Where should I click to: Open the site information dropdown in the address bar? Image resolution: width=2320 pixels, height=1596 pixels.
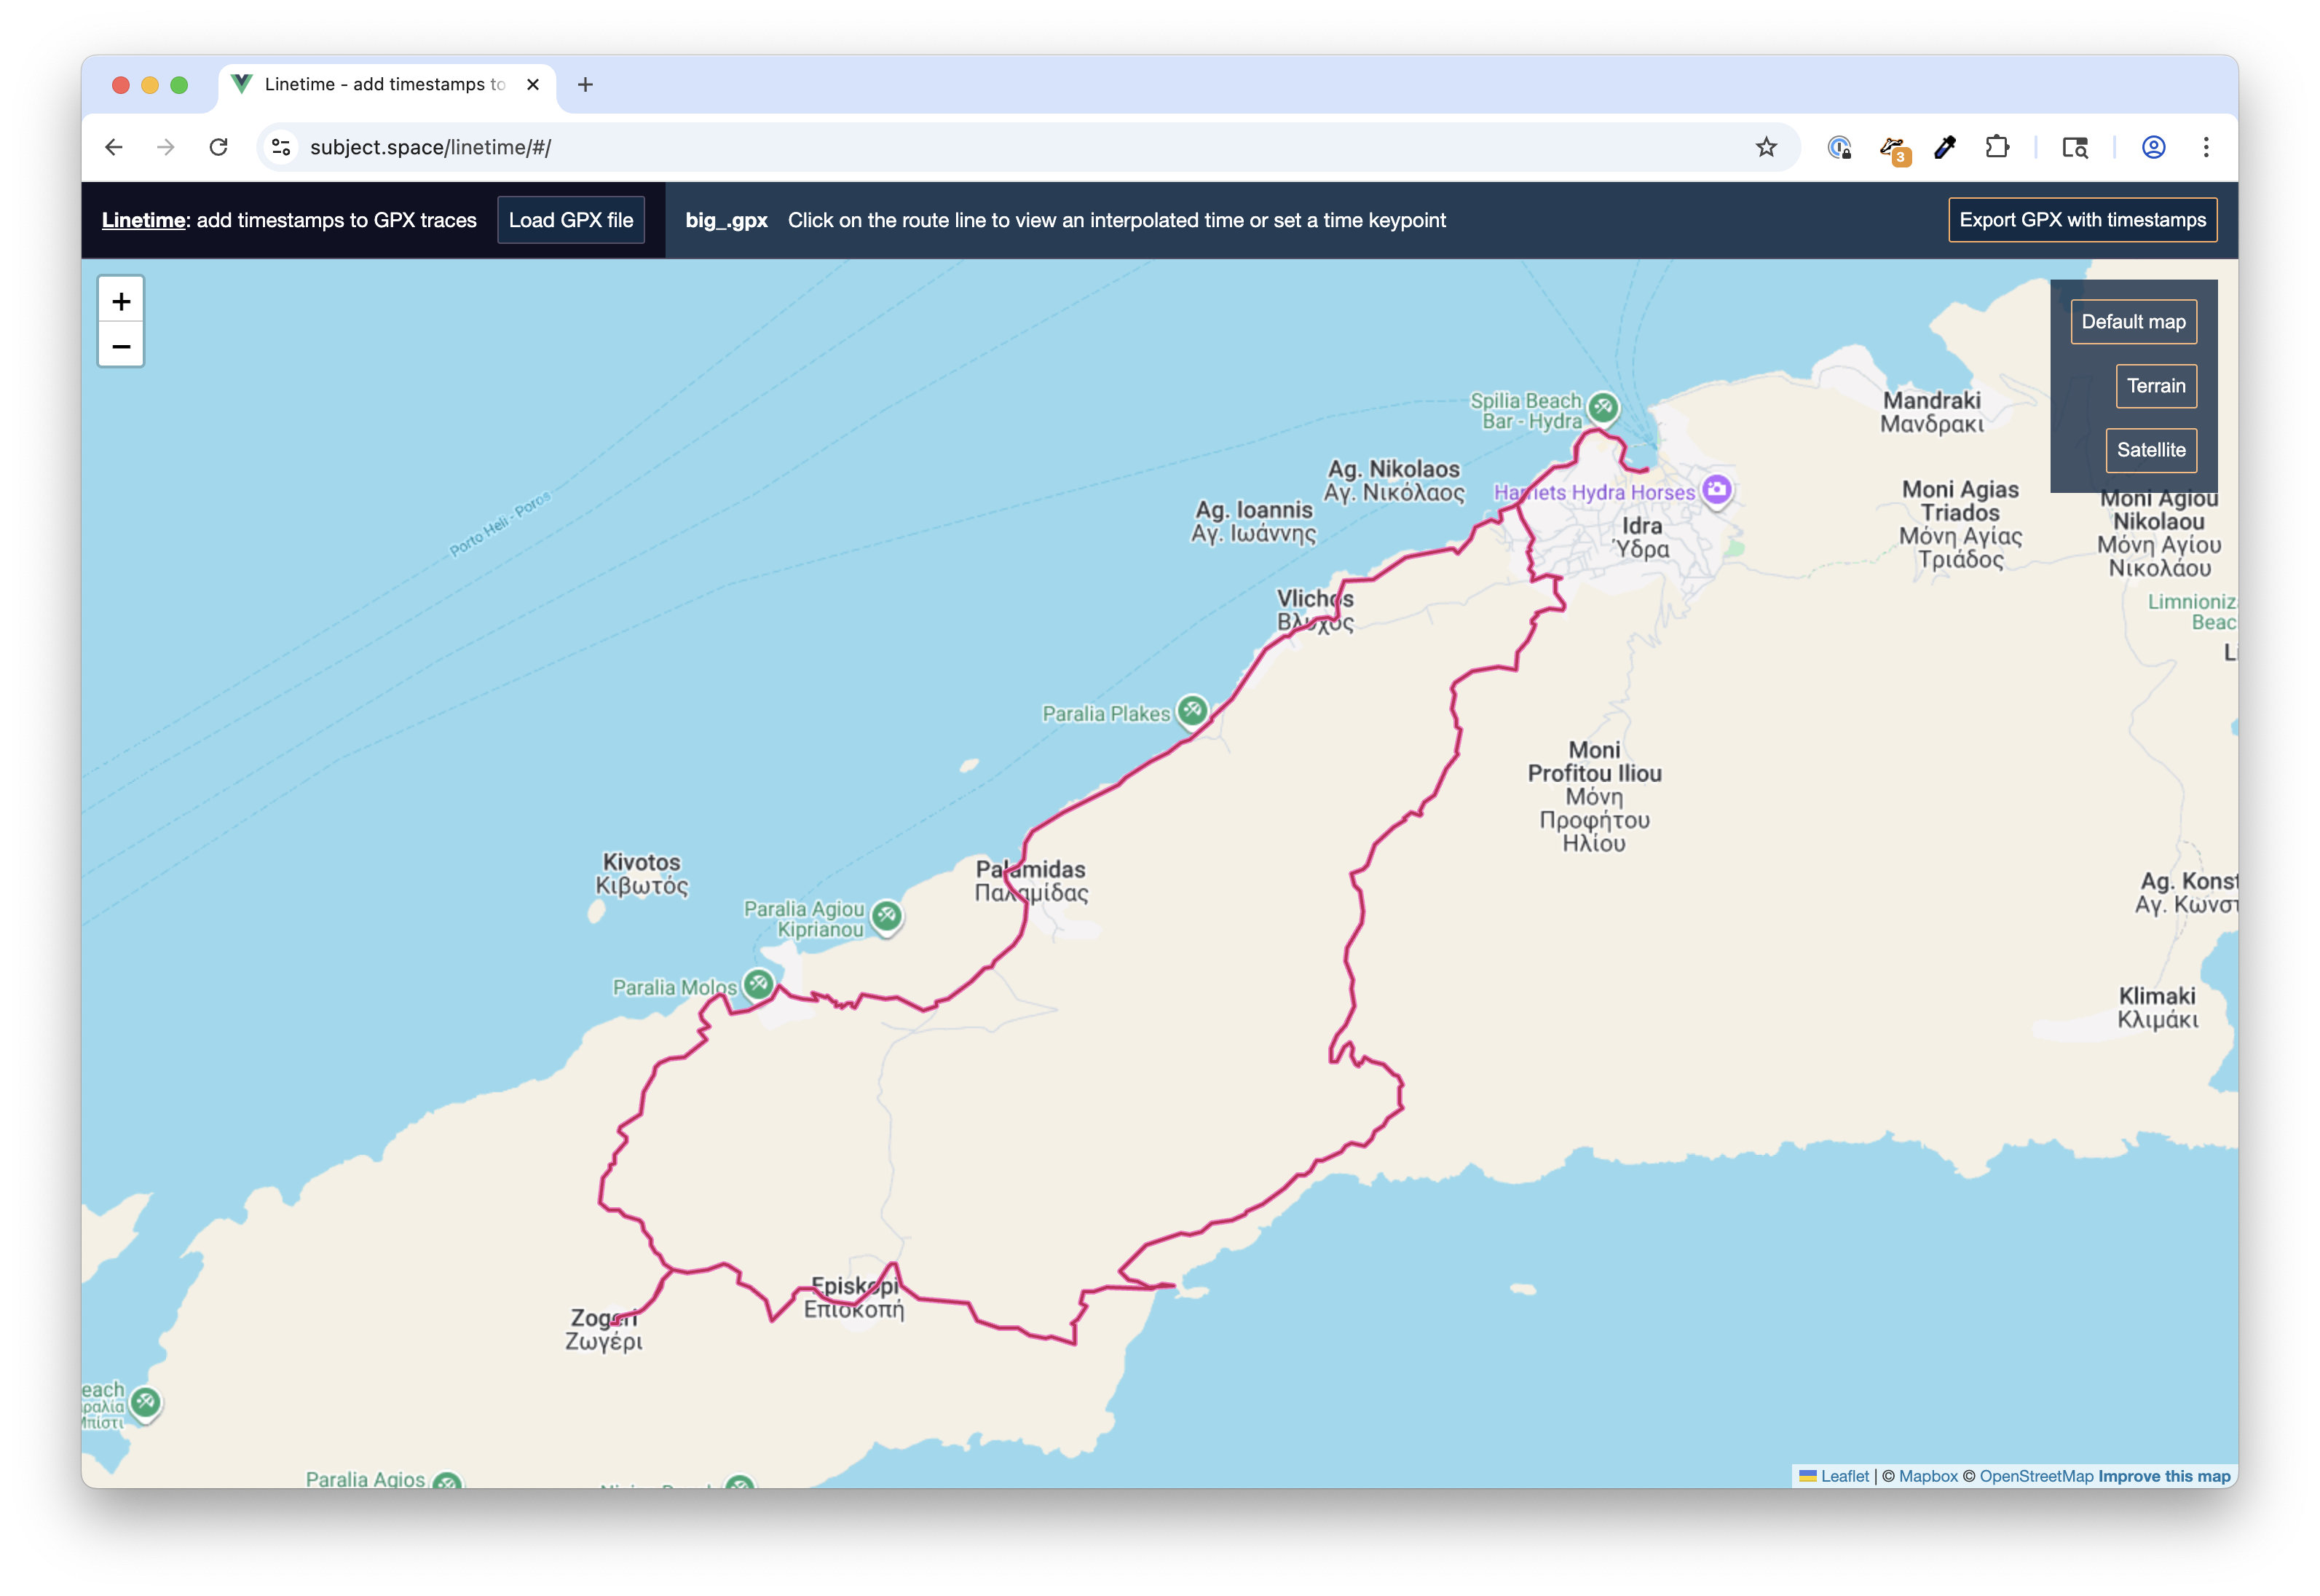pos(281,147)
